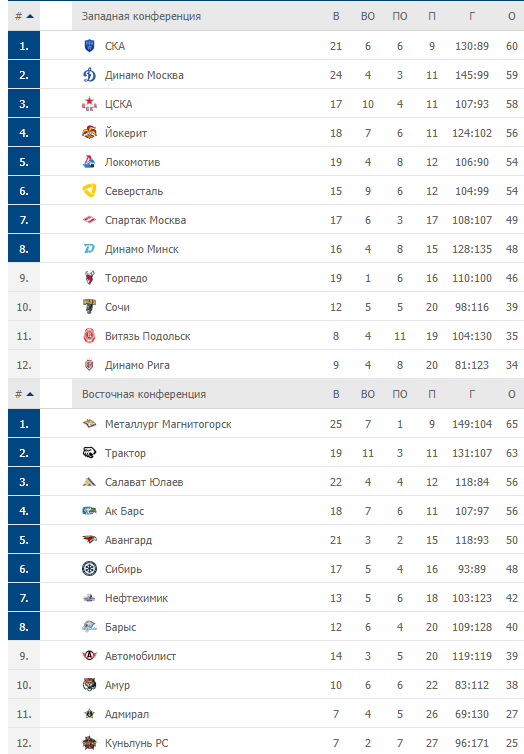Click the Автомобилист logo icon
The image size is (524, 754).
[x=89, y=655]
